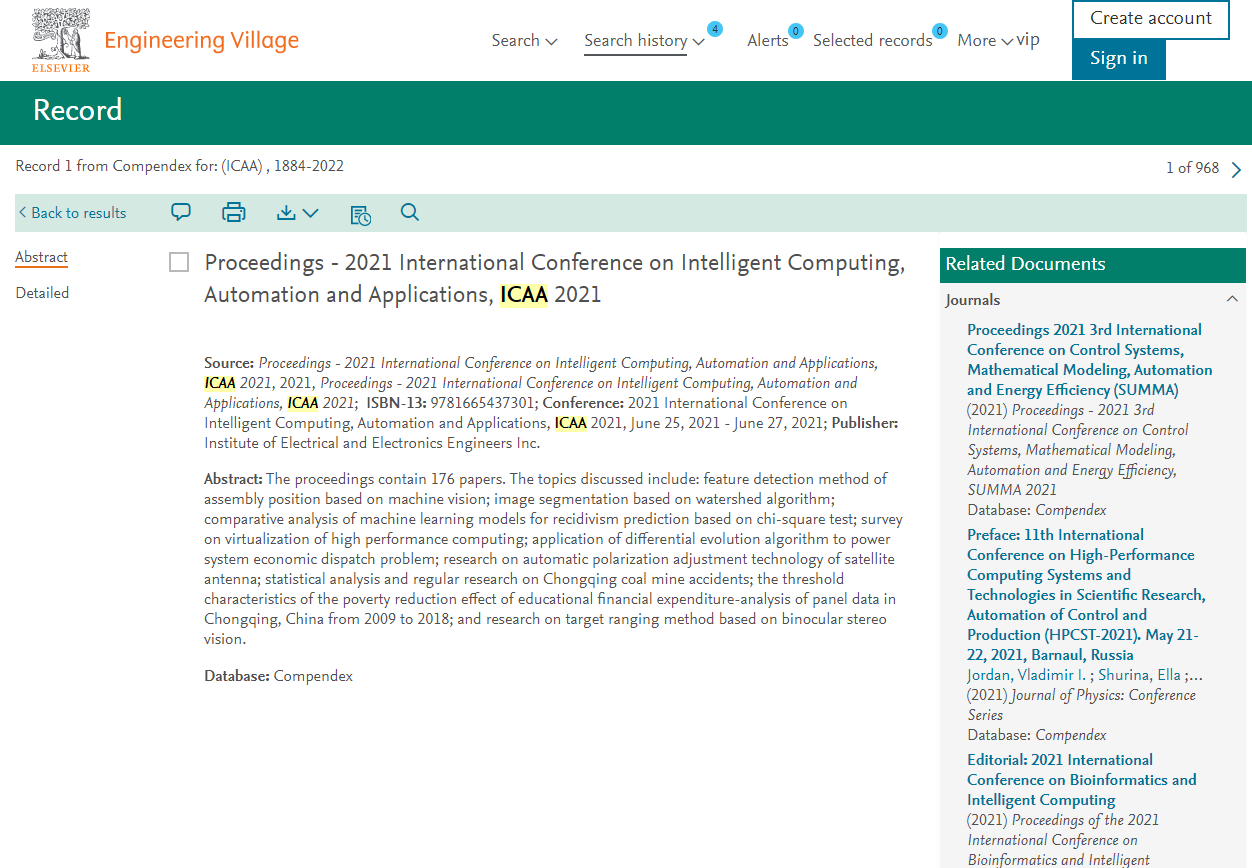Click the Elsevier tree logo

point(62,40)
